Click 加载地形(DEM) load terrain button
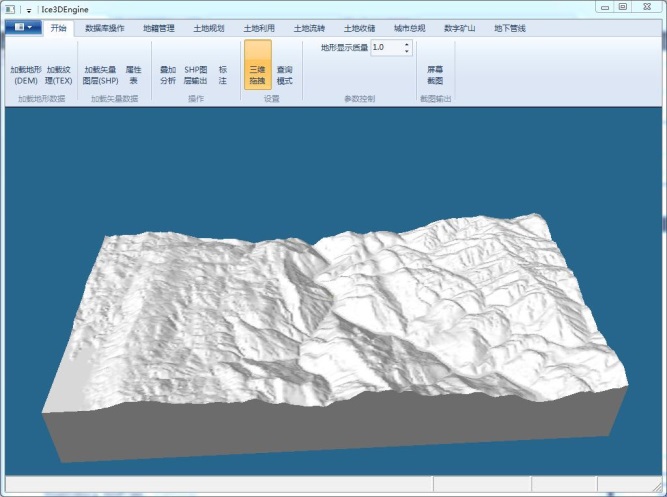667x497 pixels. [26, 74]
